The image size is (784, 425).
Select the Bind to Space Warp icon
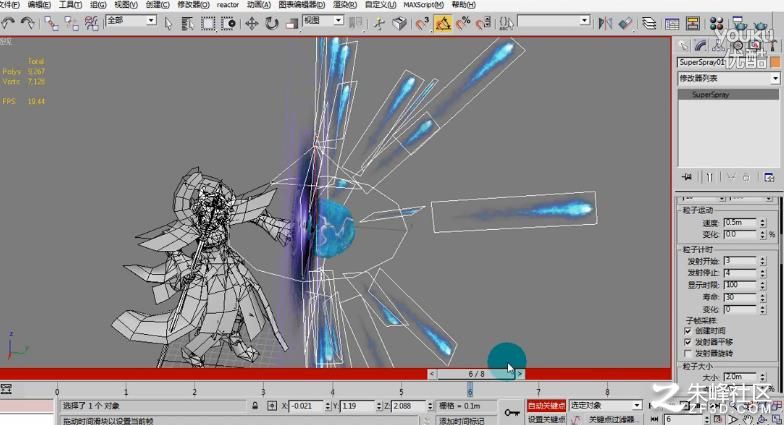[91, 23]
